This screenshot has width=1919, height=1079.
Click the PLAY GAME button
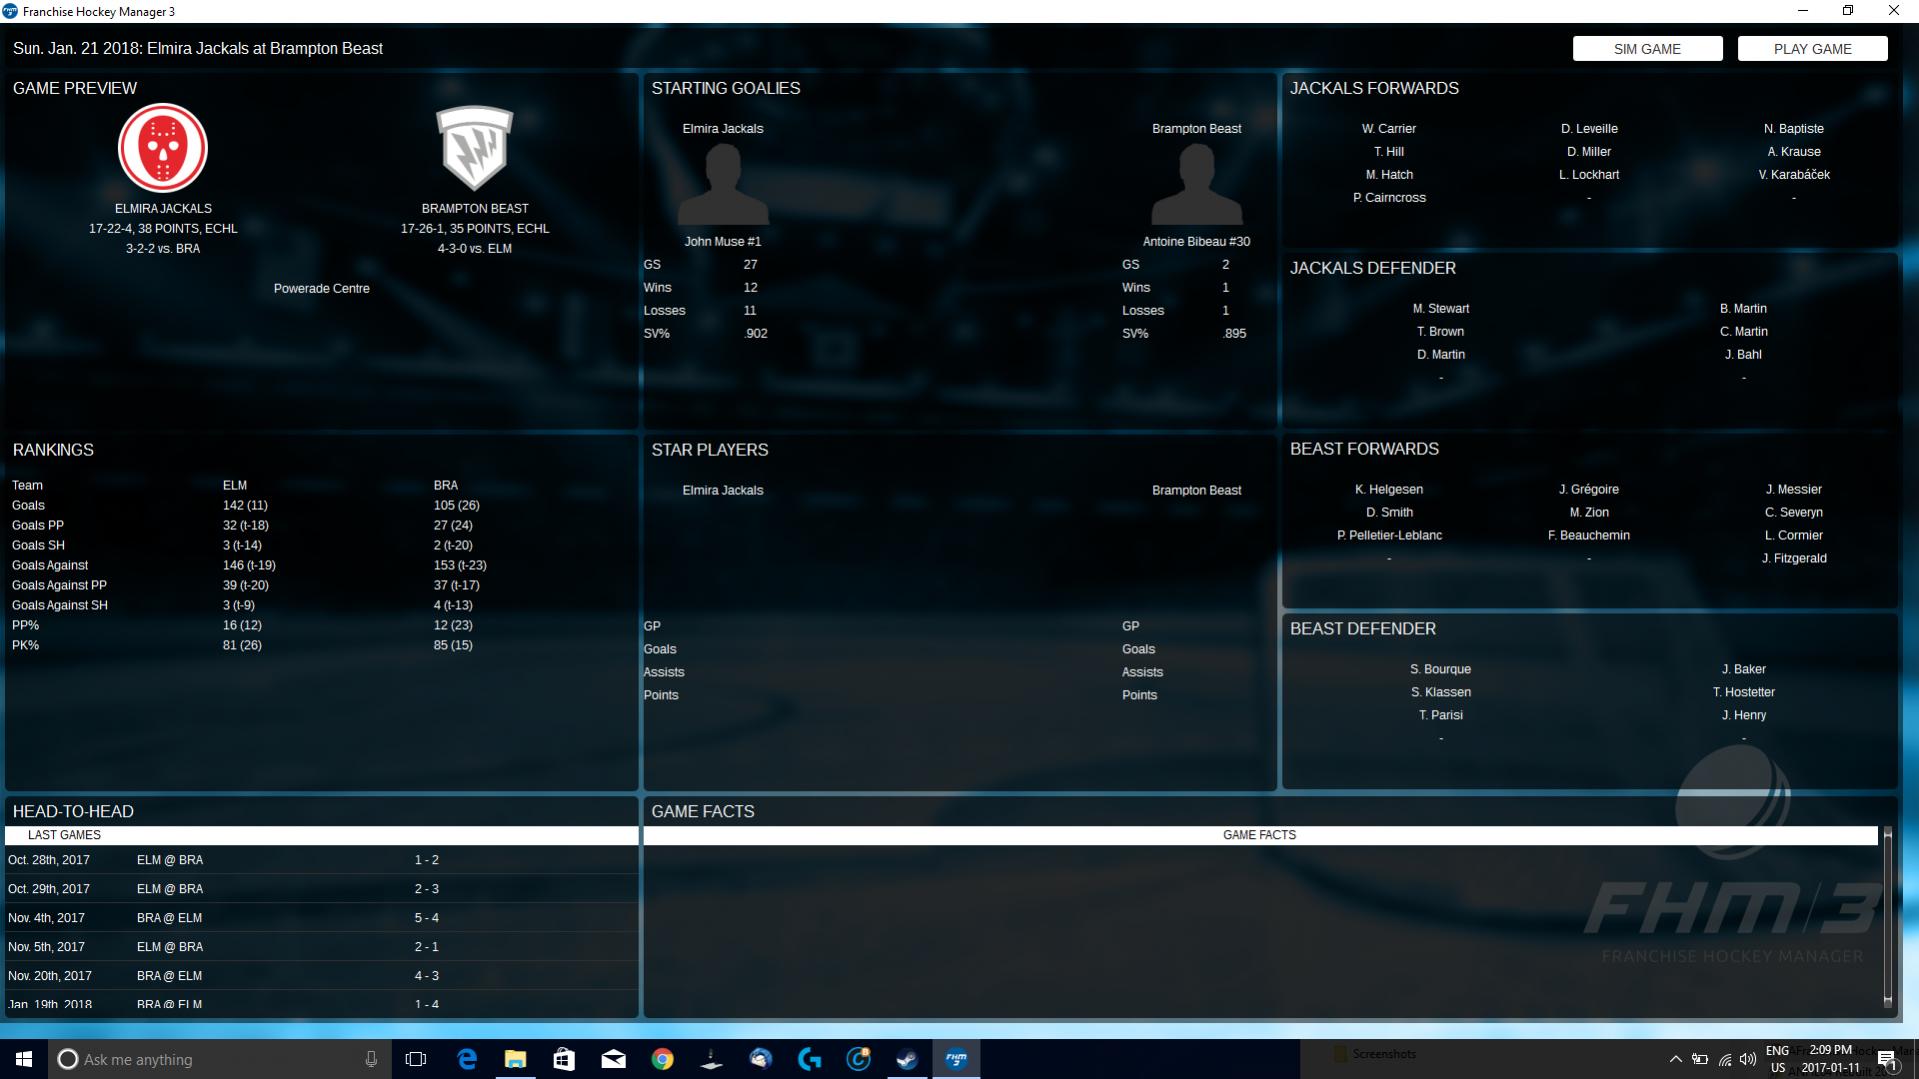1812,49
